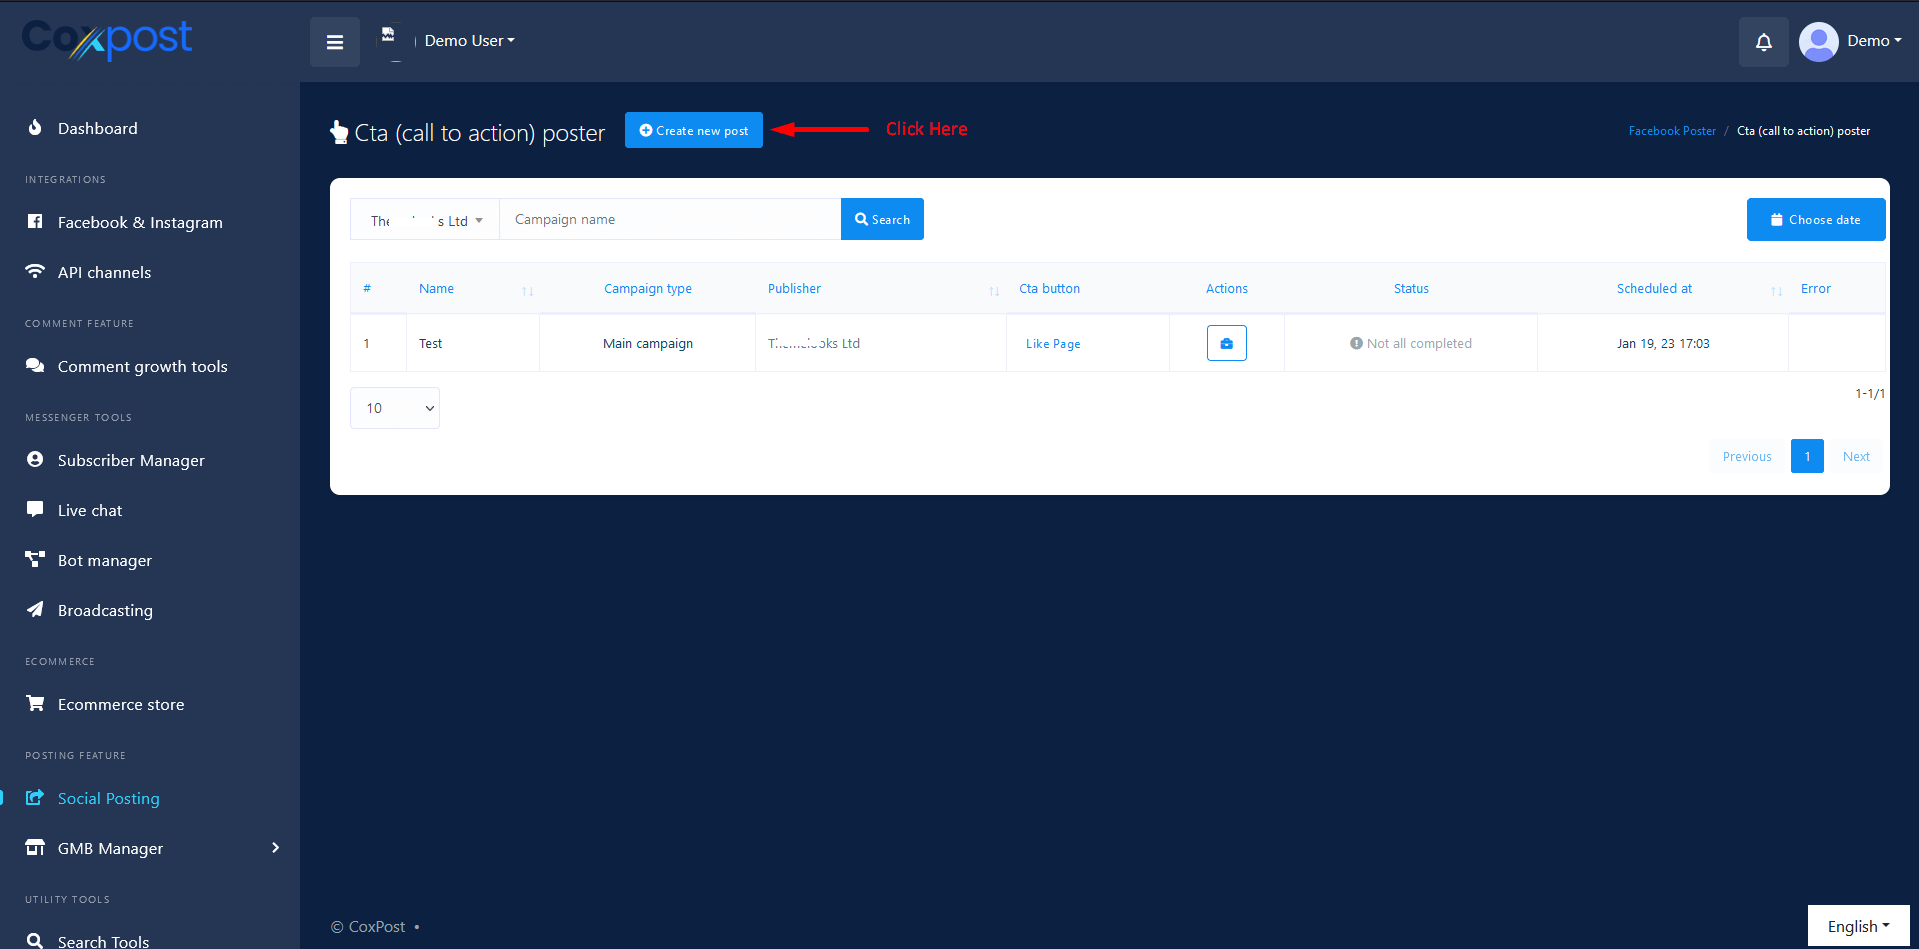This screenshot has width=1919, height=949.
Task: Select Social Posting in sidebar
Action: (108, 798)
